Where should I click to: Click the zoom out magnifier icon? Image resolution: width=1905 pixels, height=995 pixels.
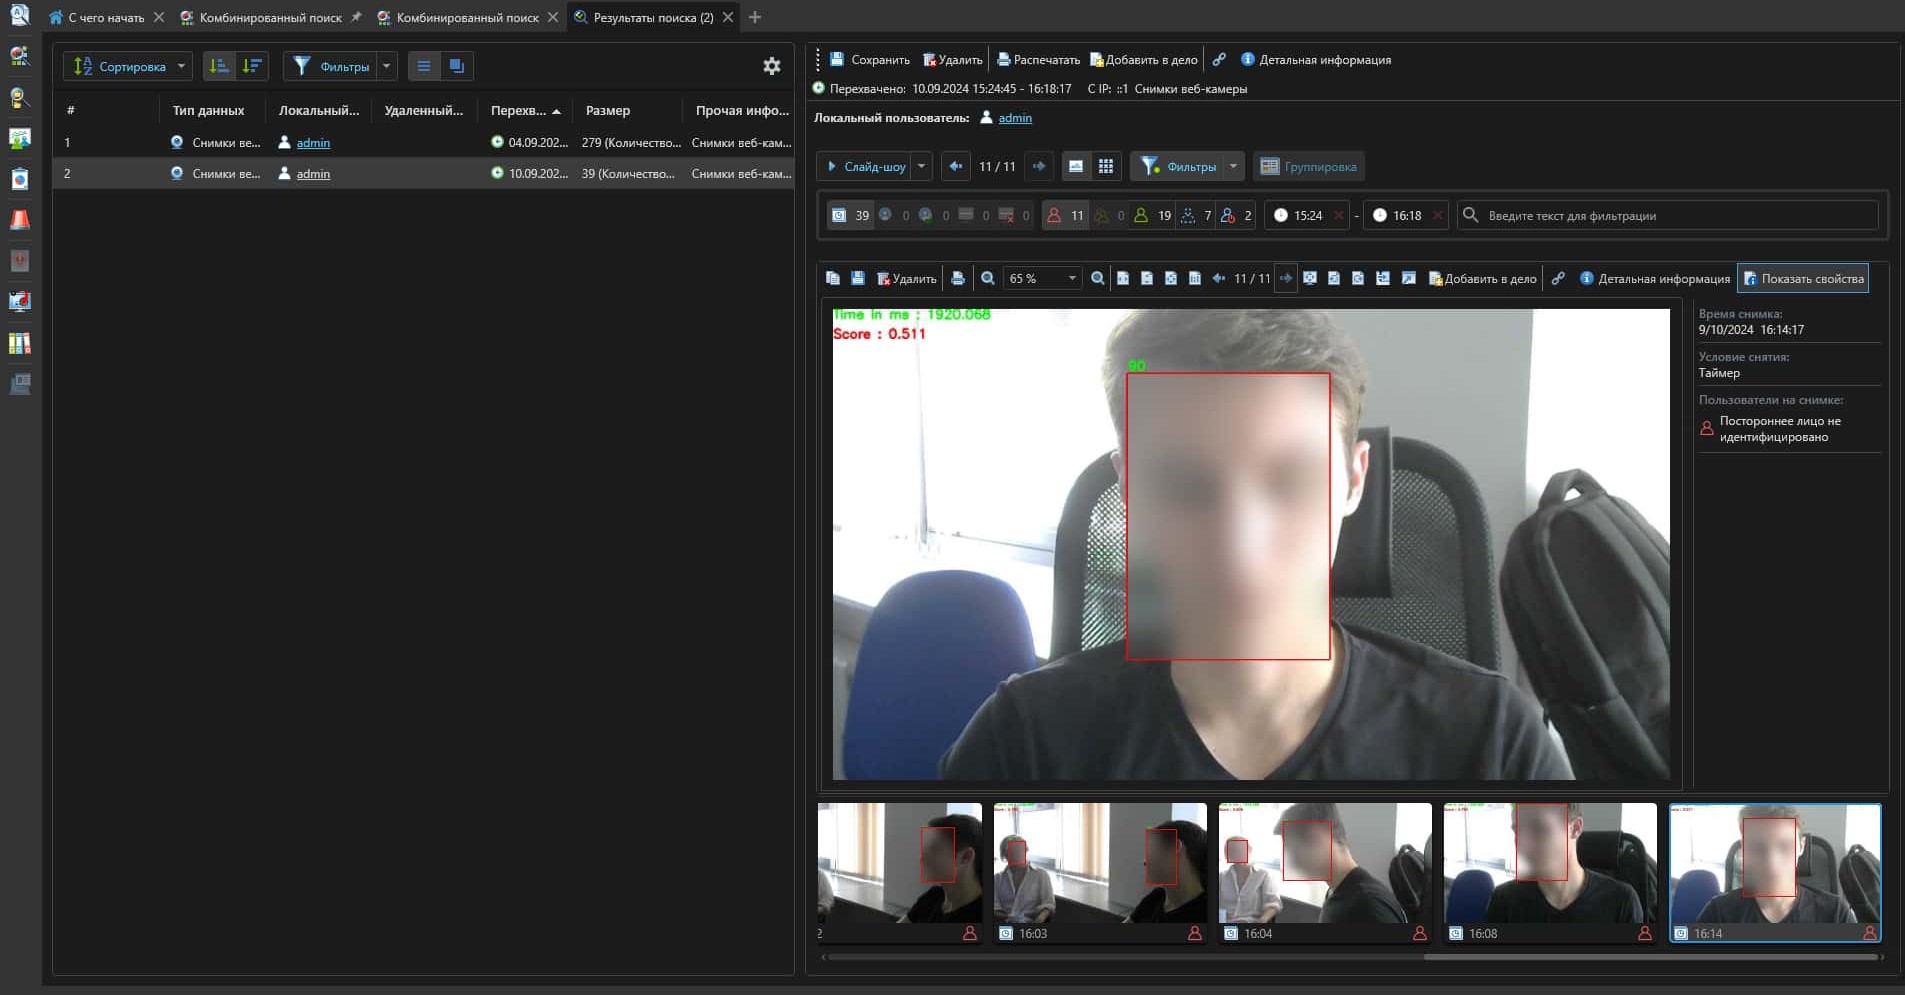[988, 279]
